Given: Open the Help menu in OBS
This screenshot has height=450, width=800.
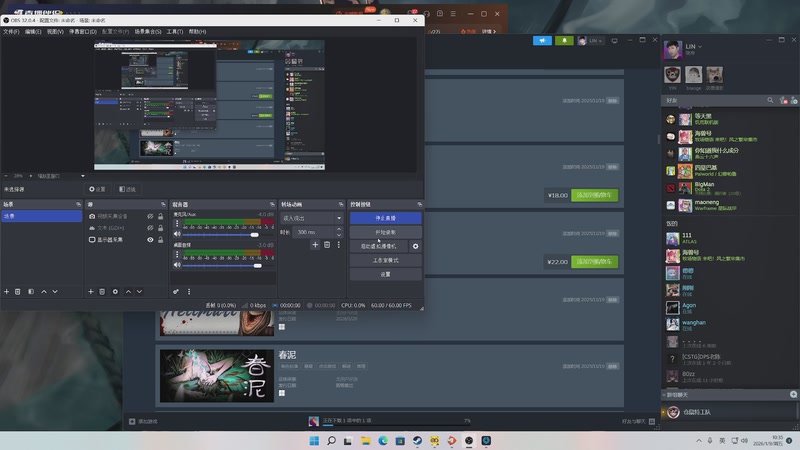Looking at the screenshot, I should tap(197, 32).
